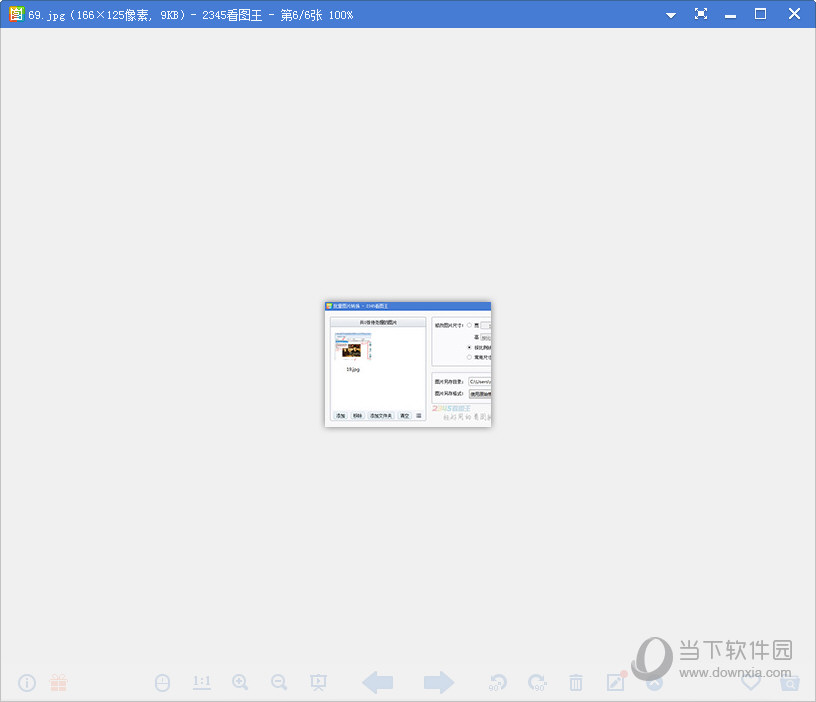Minimize the image viewer window
Image resolution: width=816 pixels, height=702 pixels.
point(731,15)
